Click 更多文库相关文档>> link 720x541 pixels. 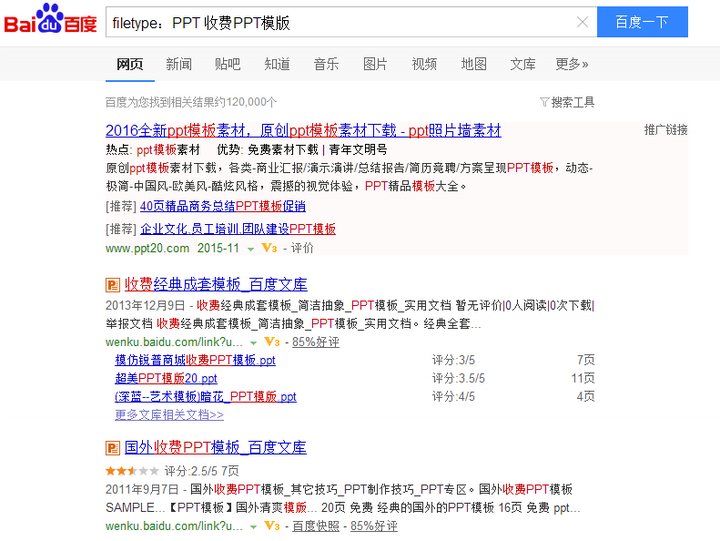[169, 415]
